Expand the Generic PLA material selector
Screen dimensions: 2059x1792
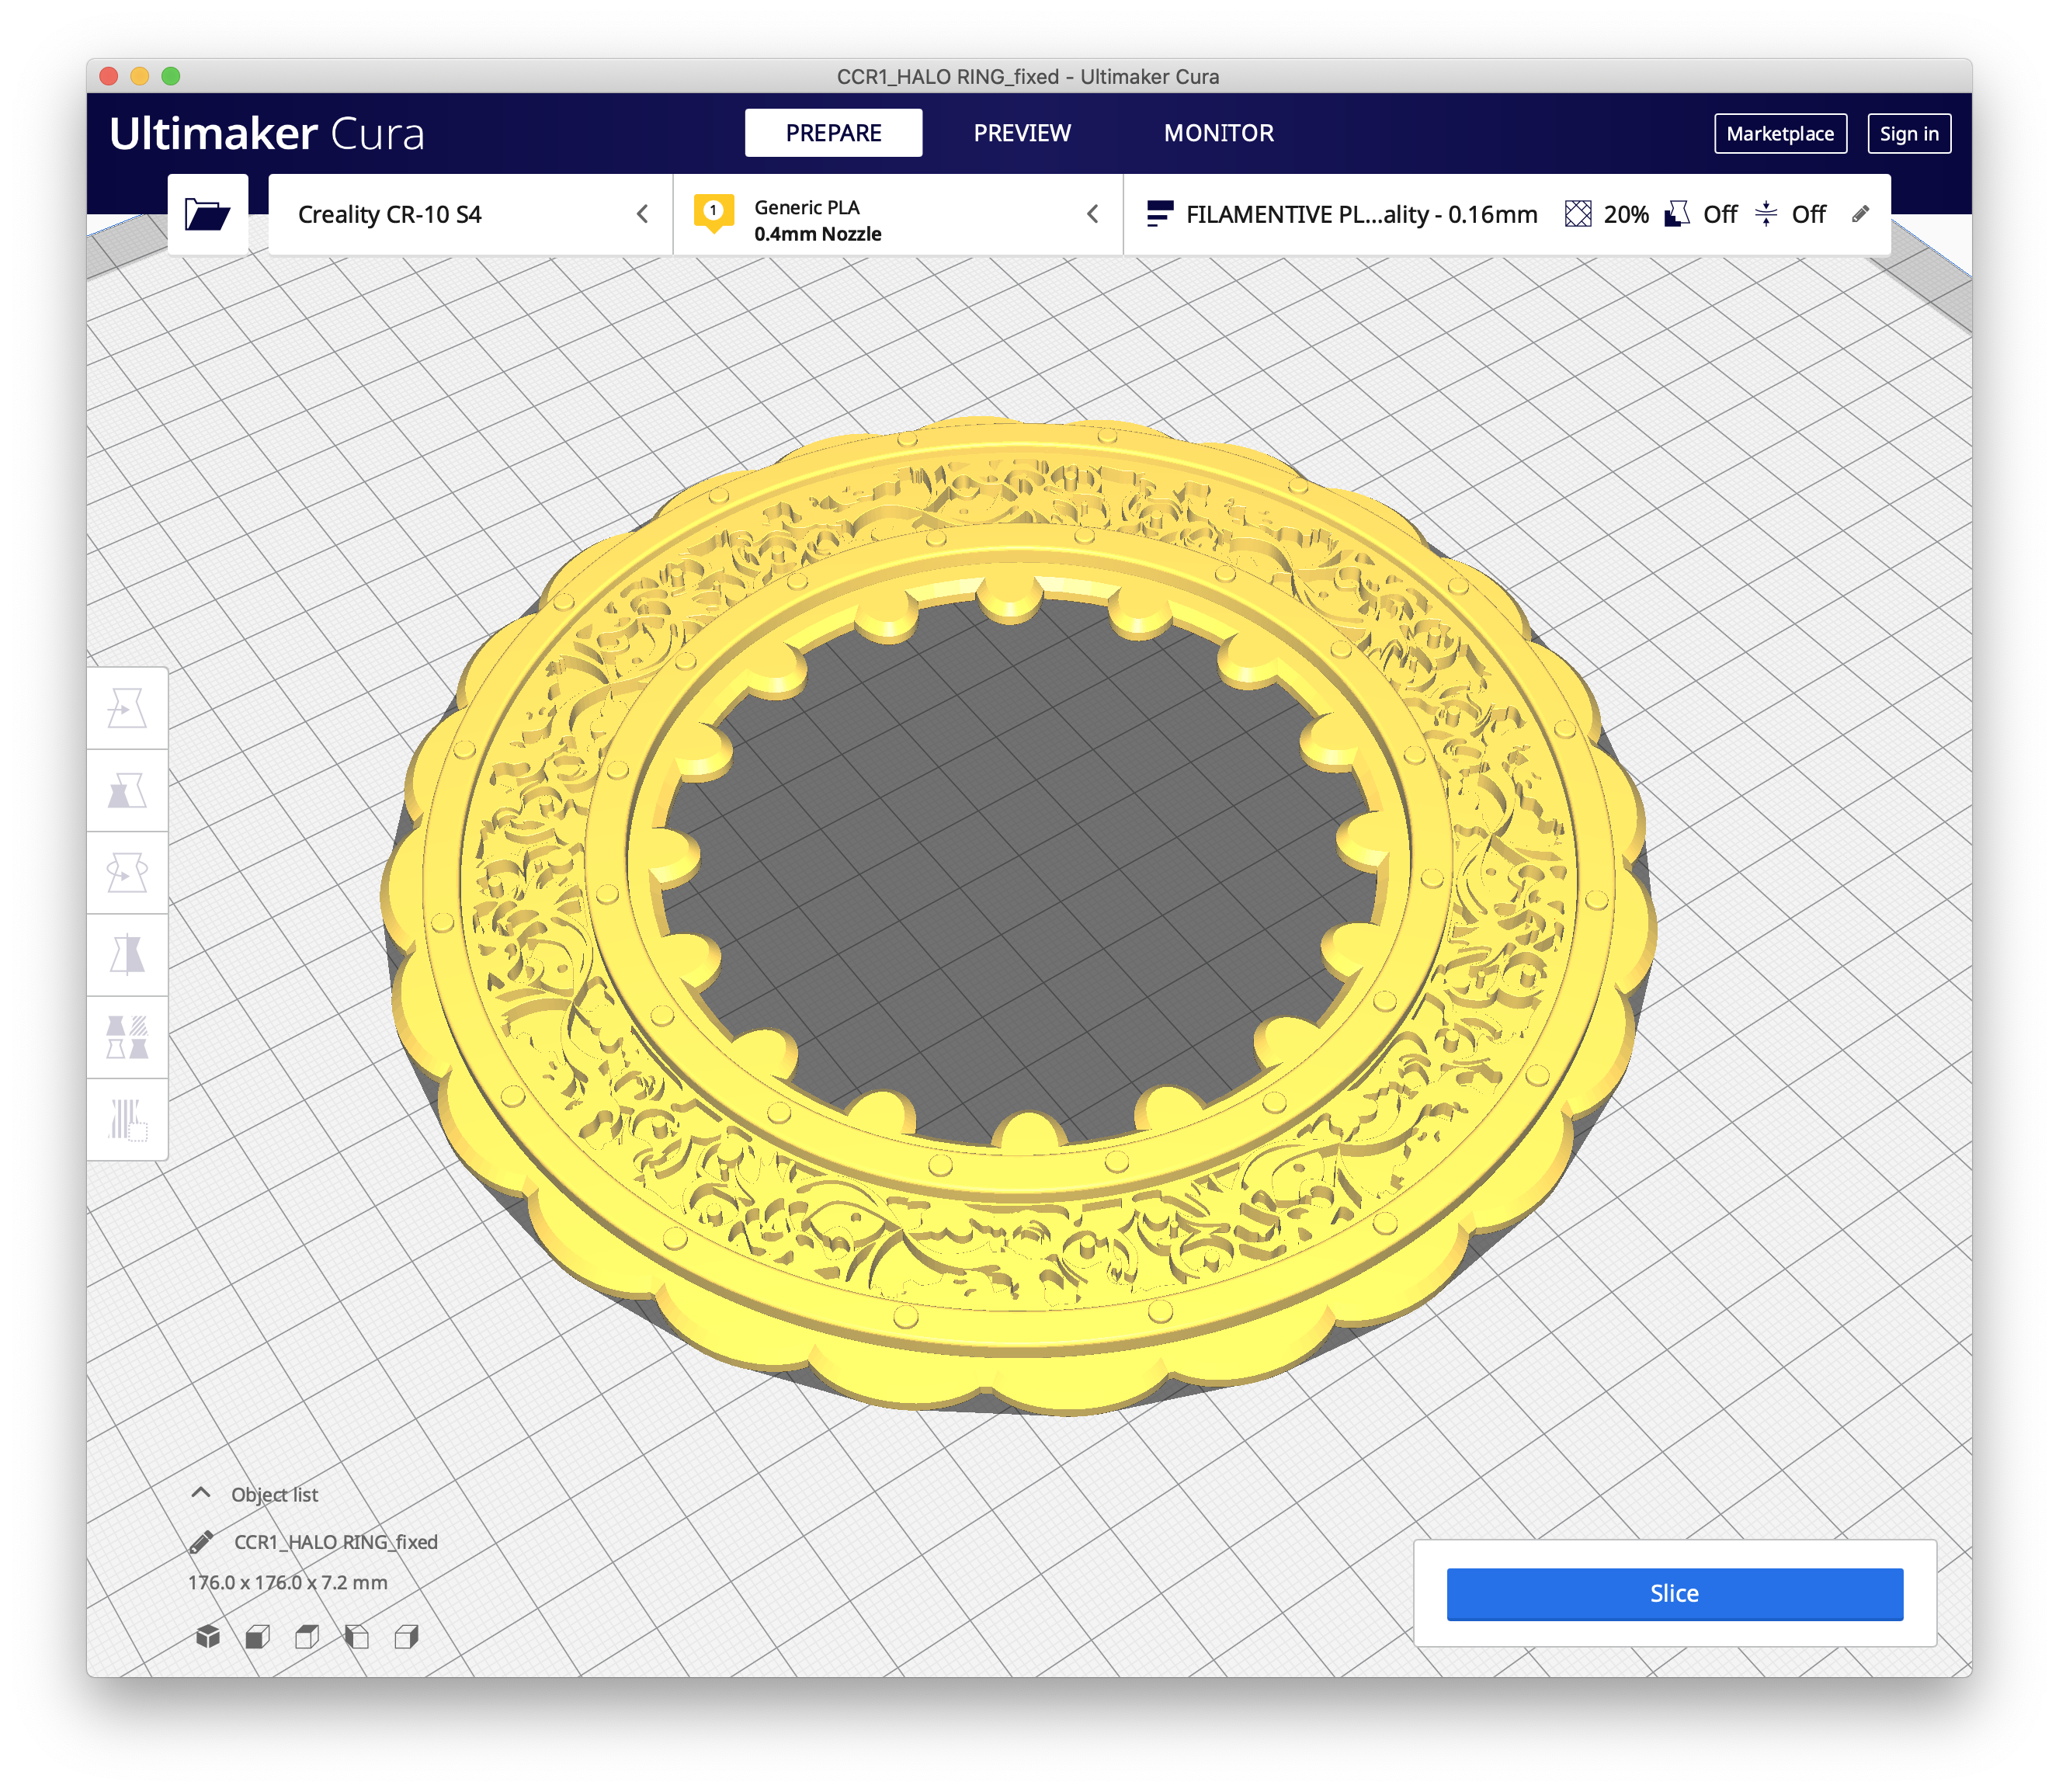[898, 214]
